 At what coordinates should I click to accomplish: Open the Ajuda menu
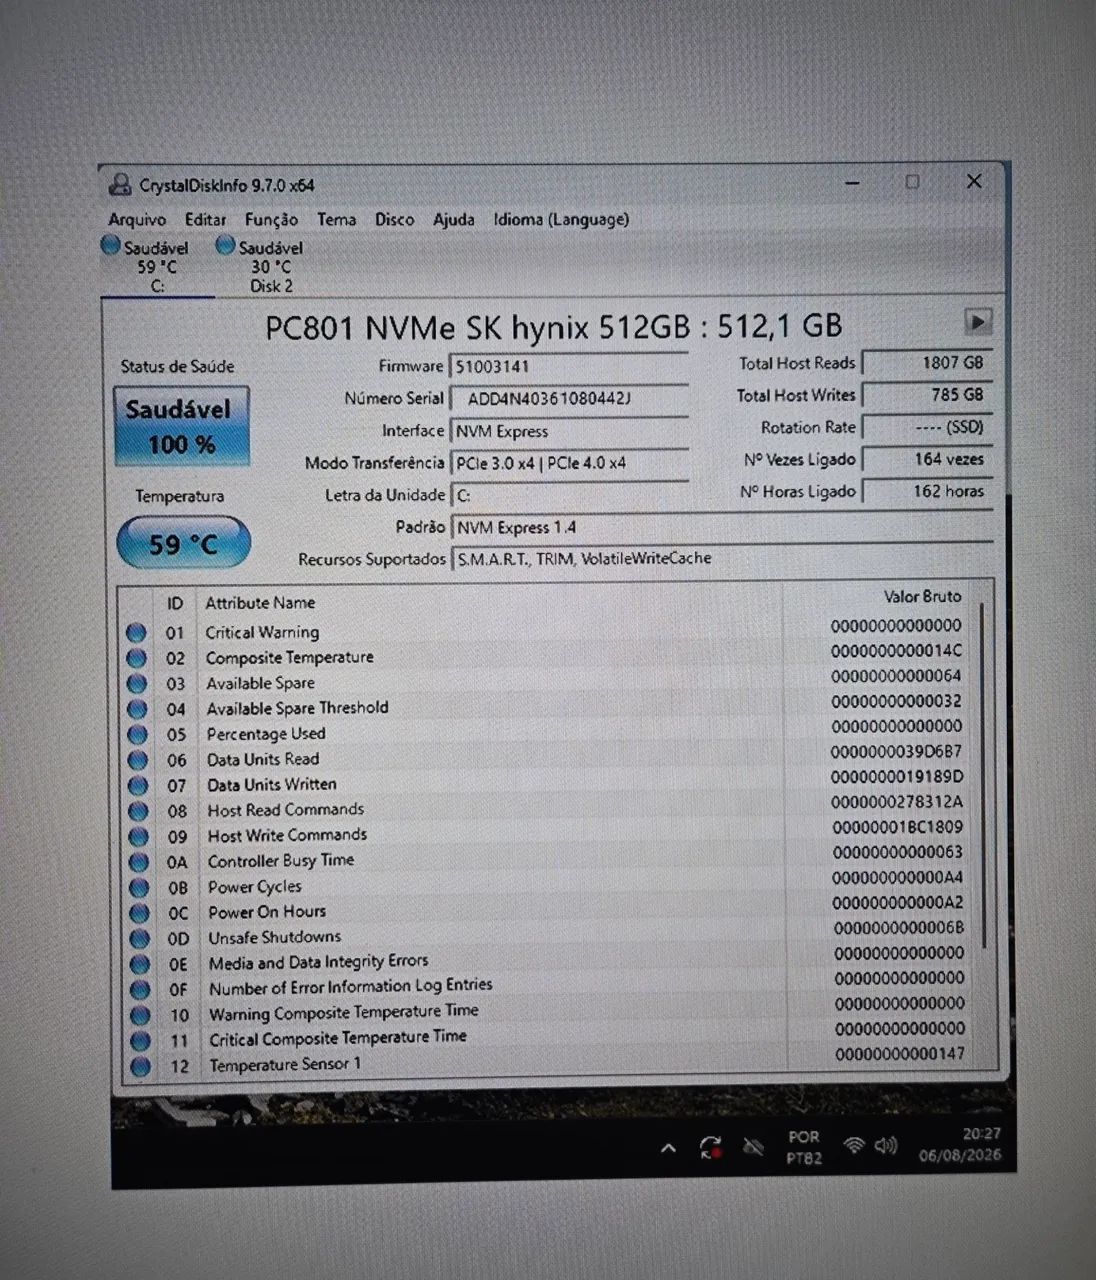tap(453, 219)
